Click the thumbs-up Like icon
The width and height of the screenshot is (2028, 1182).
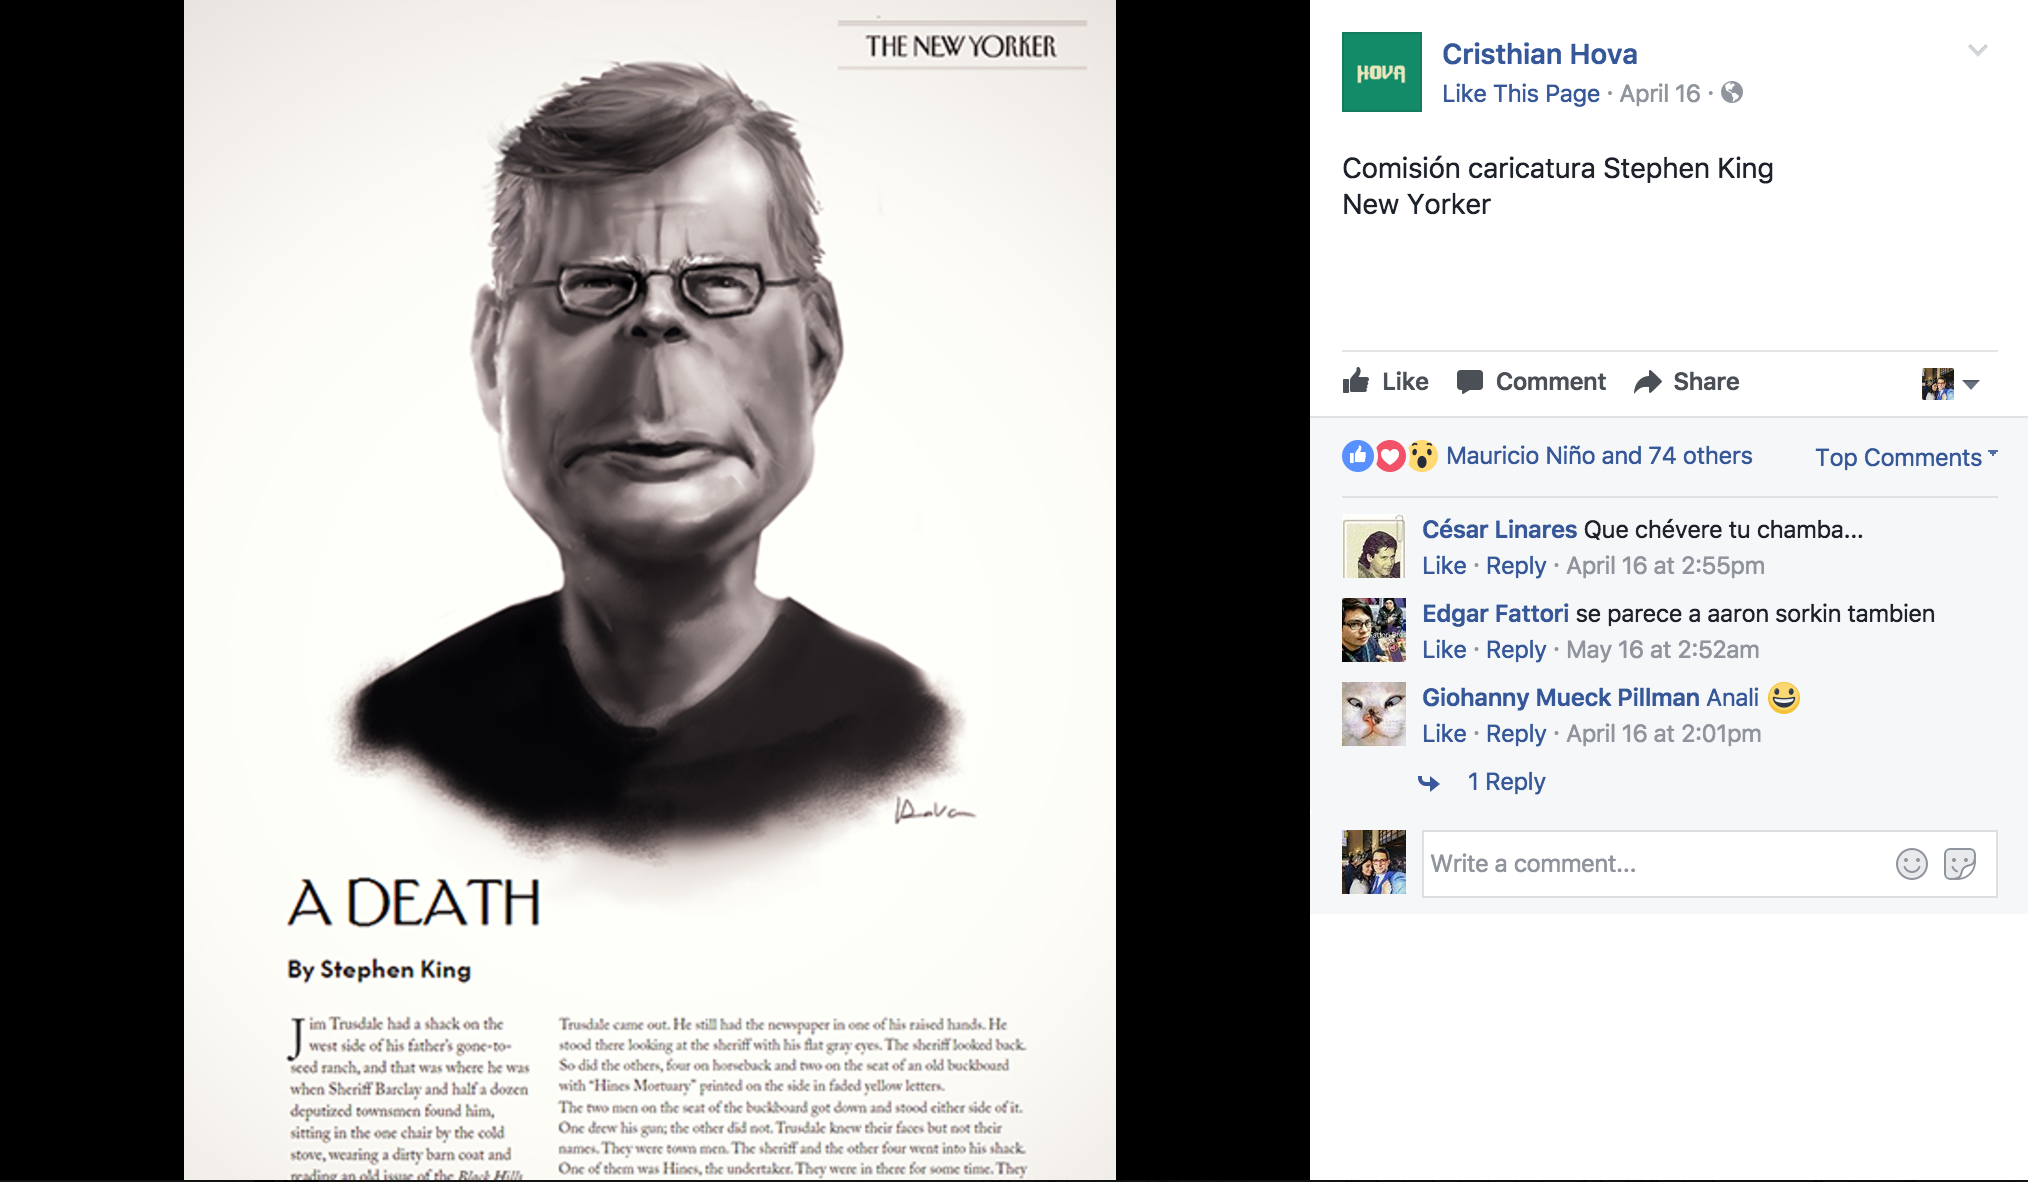(1356, 381)
